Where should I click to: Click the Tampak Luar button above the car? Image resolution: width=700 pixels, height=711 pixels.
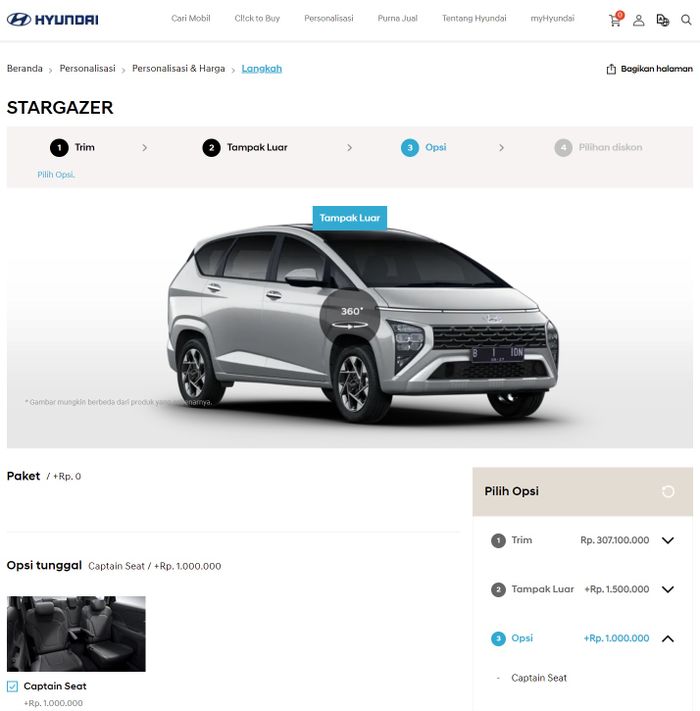tap(350, 218)
